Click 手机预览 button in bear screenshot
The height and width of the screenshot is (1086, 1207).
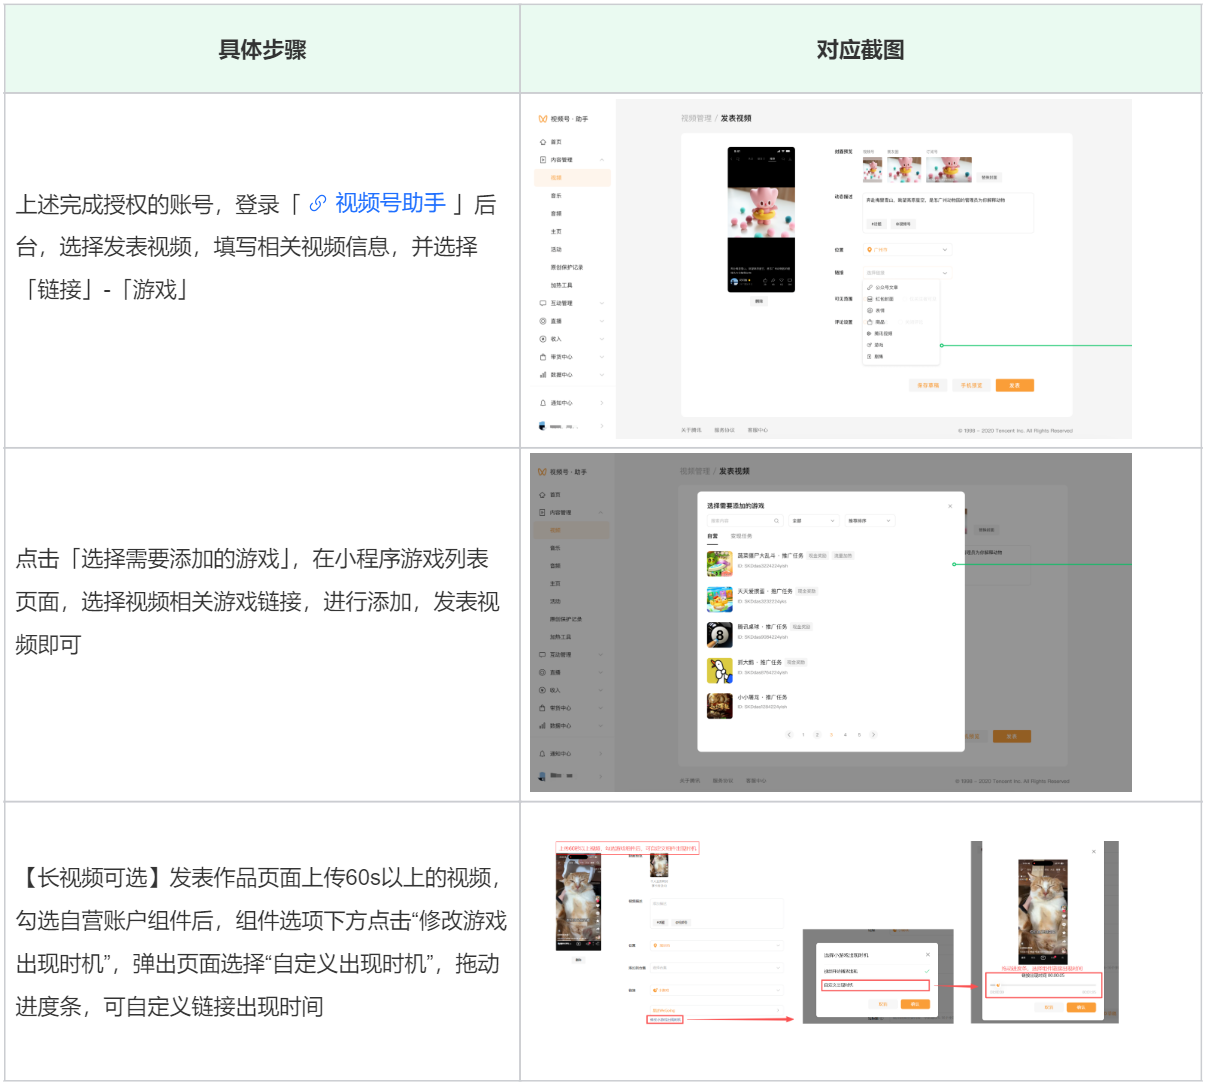pyautogui.click(x=971, y=385)
